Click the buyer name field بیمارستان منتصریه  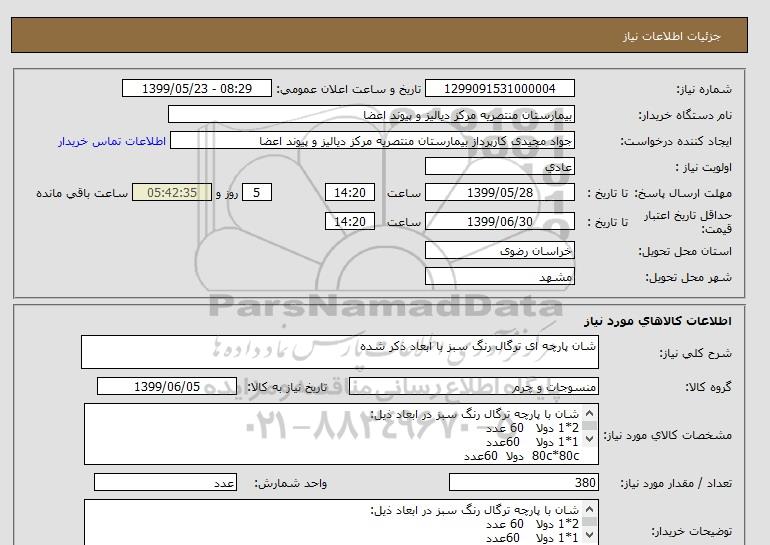coord(371,114)
